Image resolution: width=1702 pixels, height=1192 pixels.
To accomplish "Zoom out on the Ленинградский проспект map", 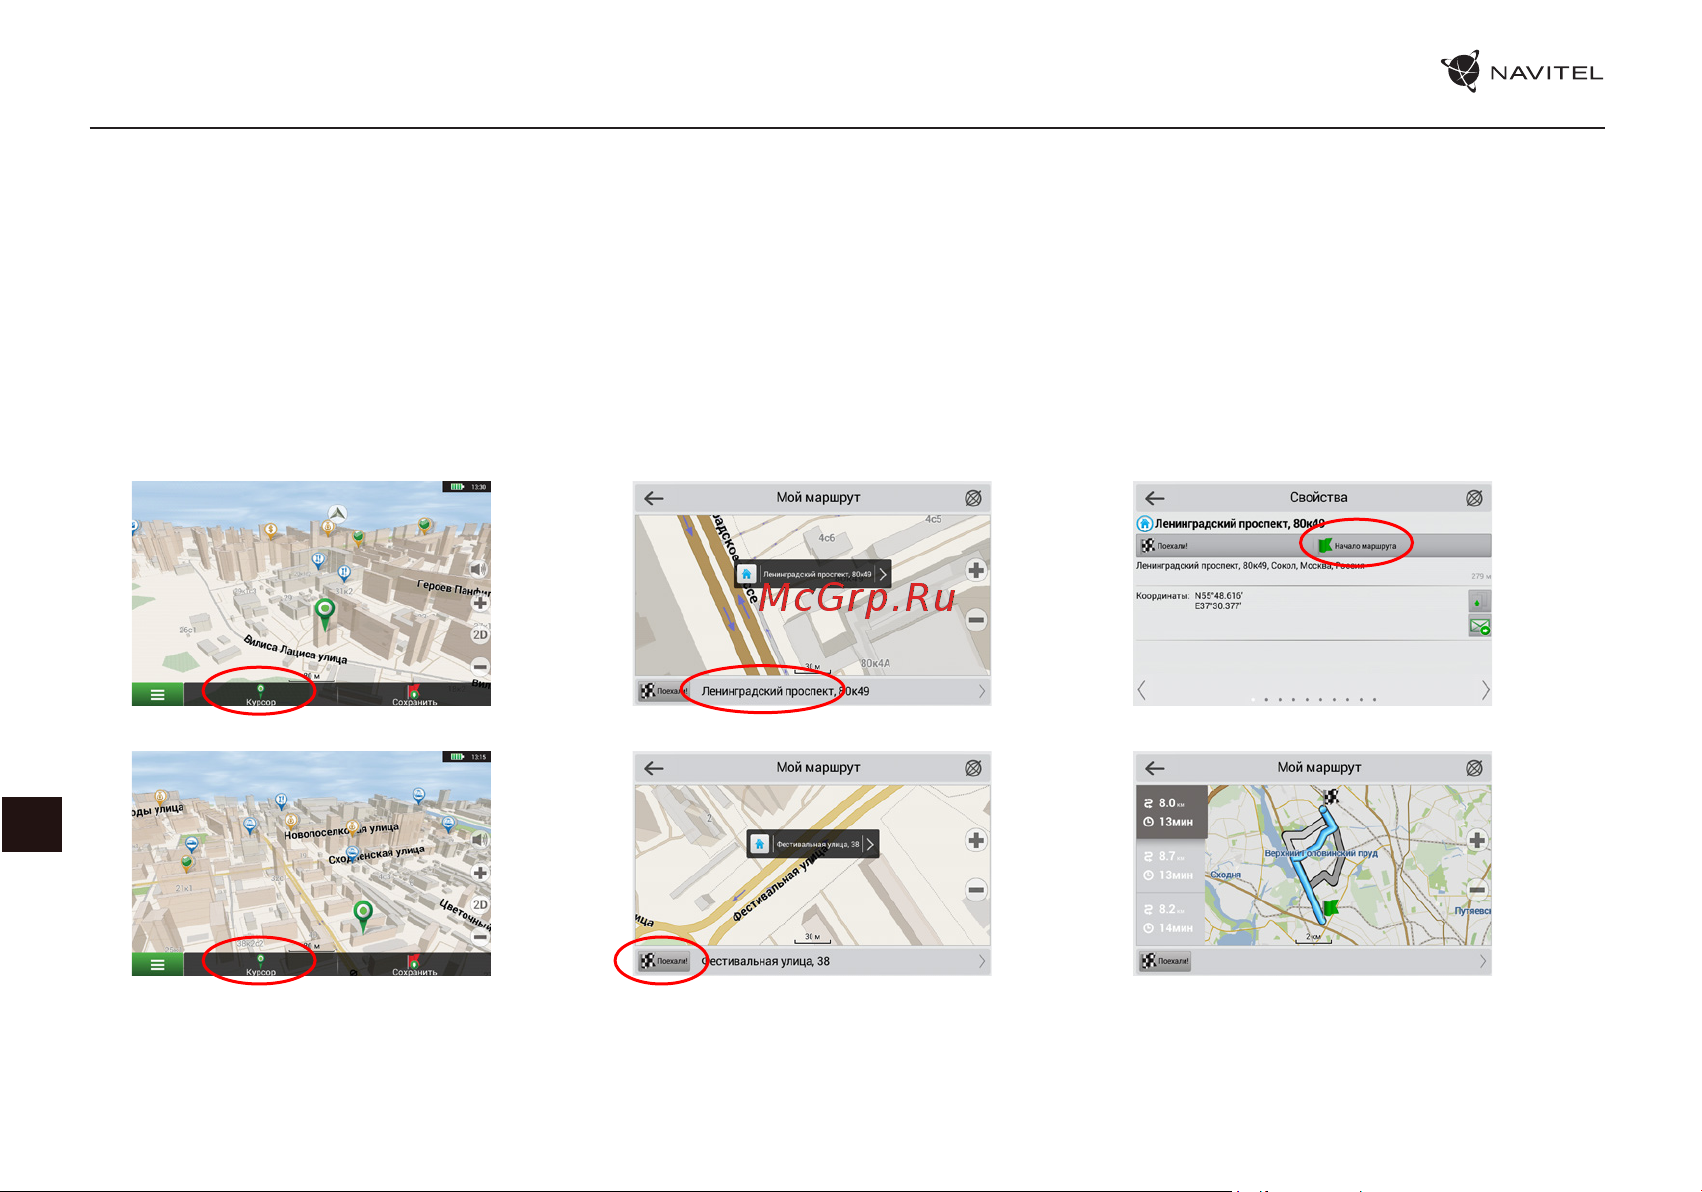I will coord(976,620).
